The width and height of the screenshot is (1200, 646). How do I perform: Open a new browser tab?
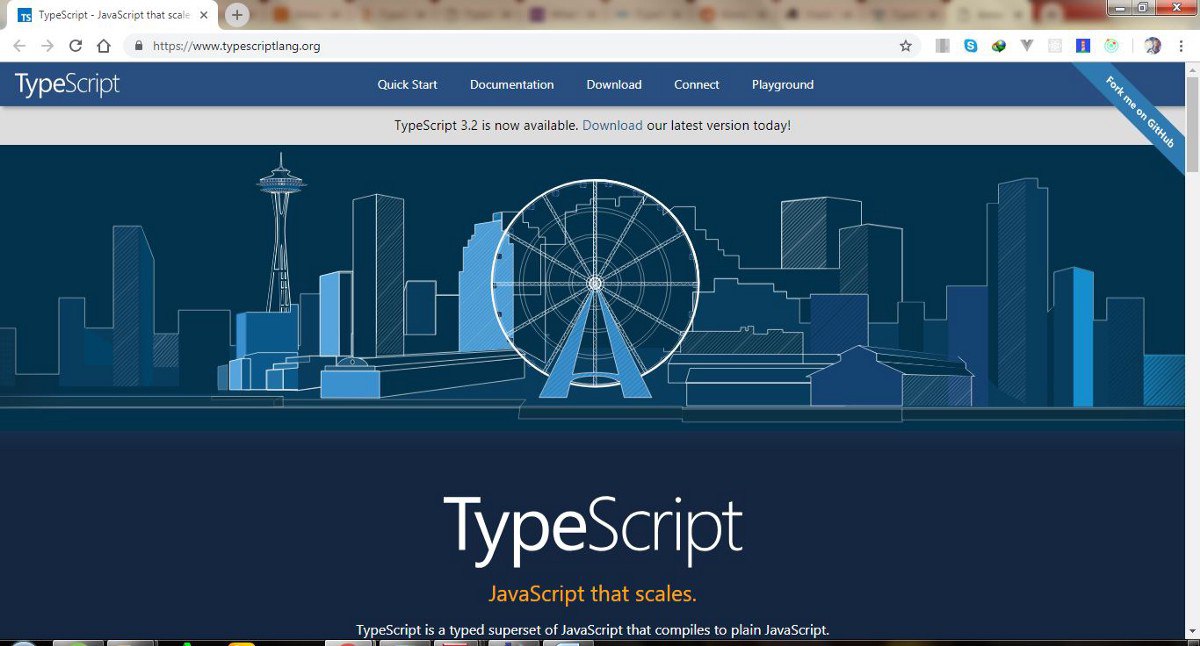[x=237, y=15]
